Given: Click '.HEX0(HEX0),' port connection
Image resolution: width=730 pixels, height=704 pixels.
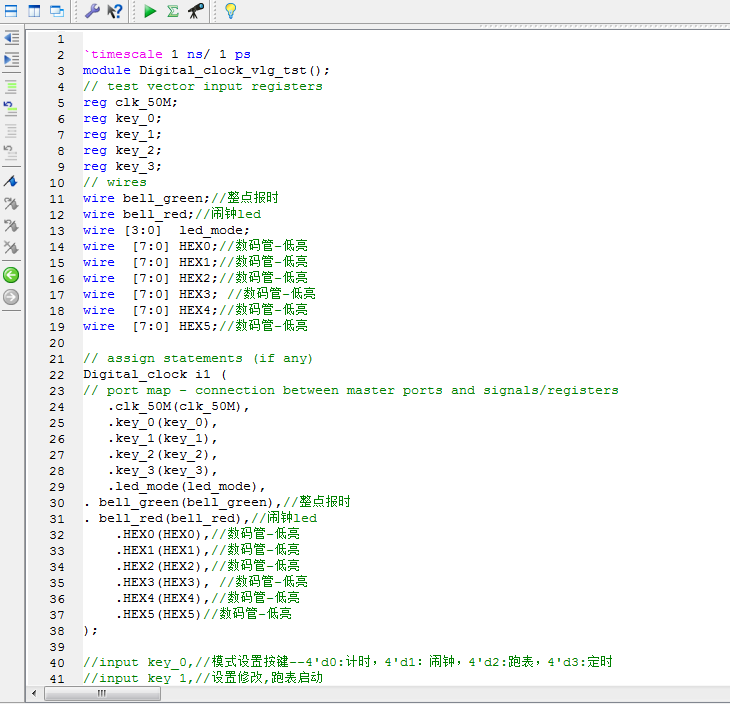Looking at the screenshot, I should 163,535.
